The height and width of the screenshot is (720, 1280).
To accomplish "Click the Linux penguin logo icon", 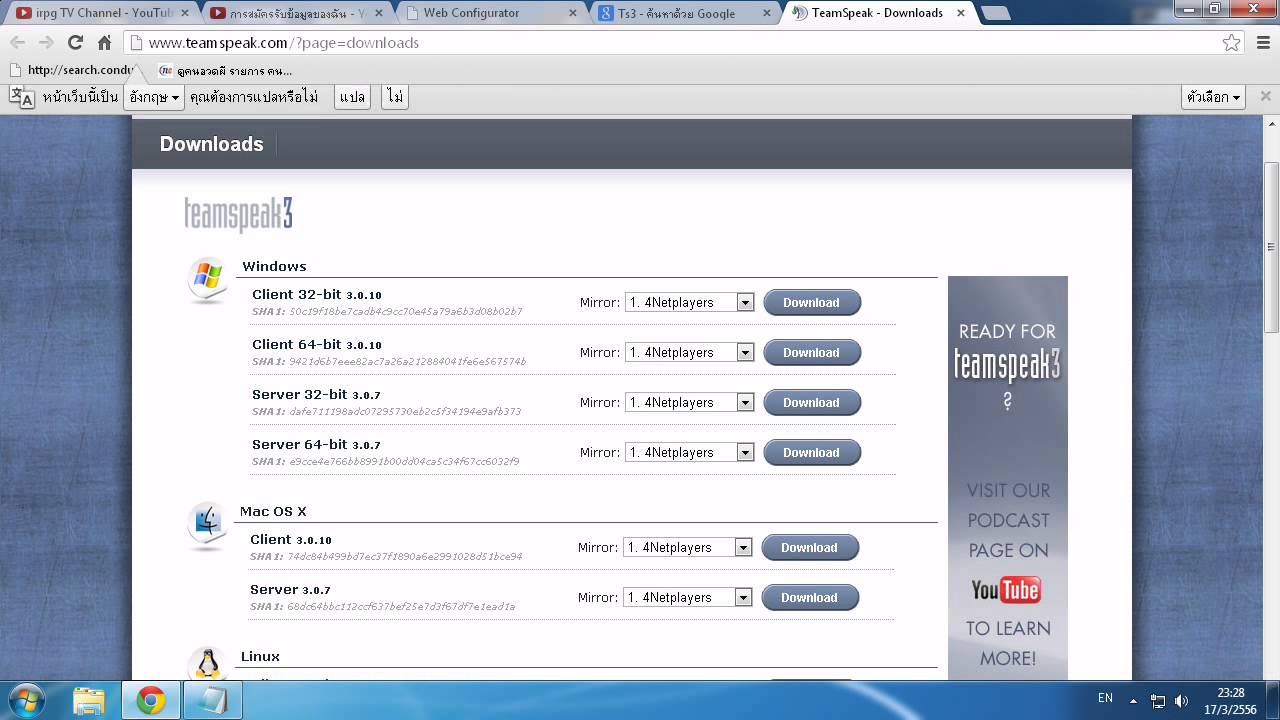I will pos(207,664).
